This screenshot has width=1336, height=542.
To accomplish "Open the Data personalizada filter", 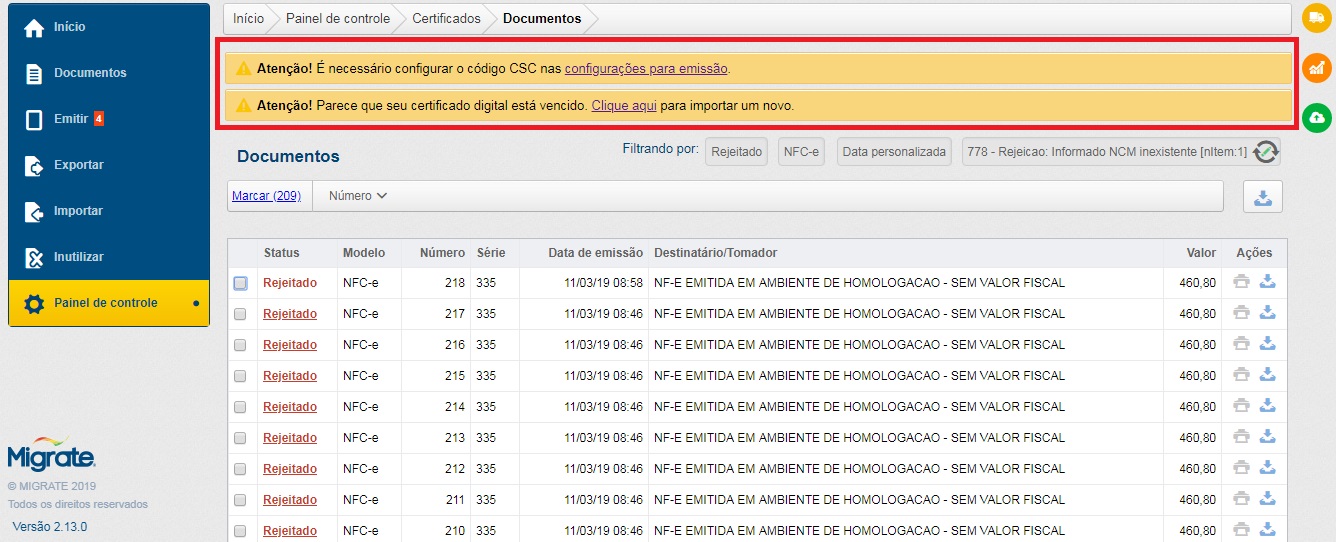I will pyautogui.click(x=893, y=152).
